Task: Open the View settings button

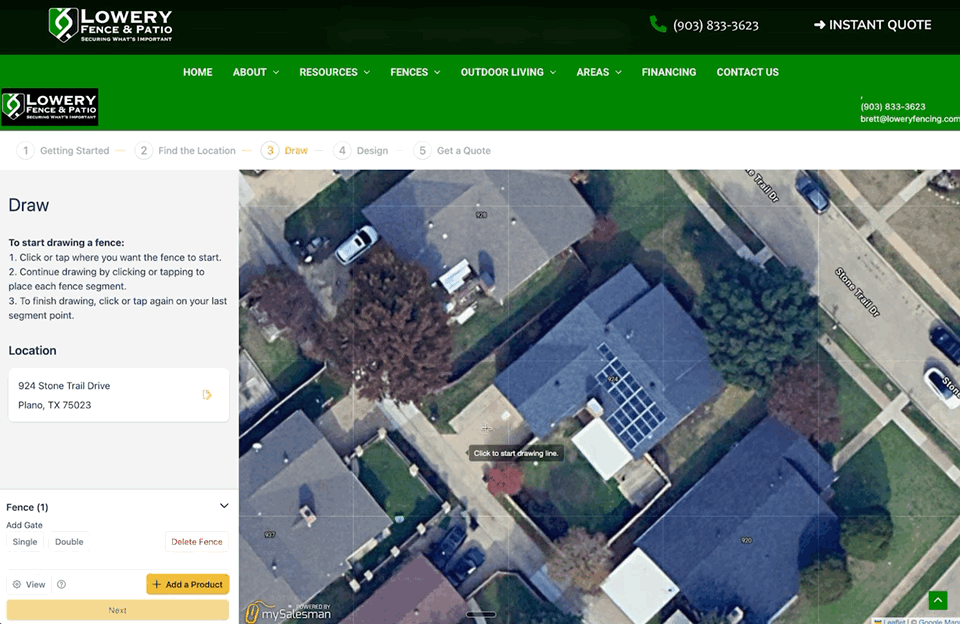Action: 29,584
